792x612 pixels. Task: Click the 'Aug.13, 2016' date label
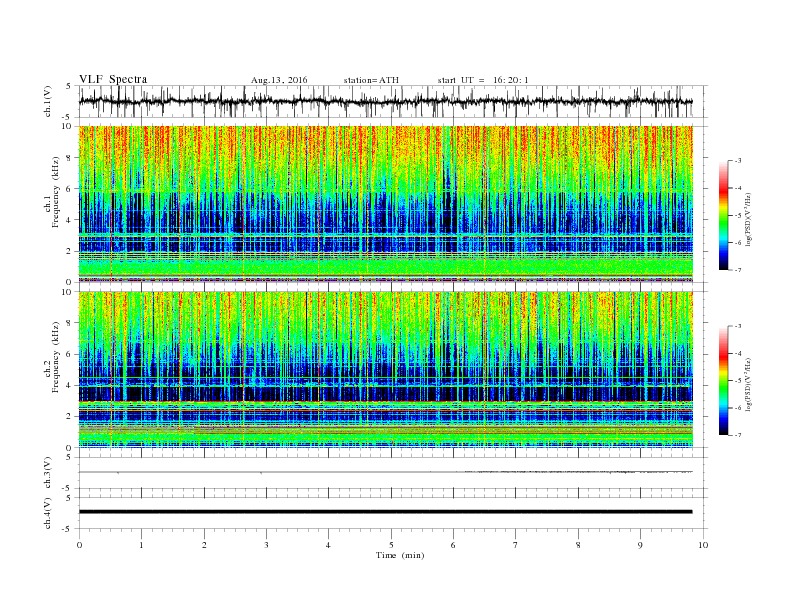[279, 80]
